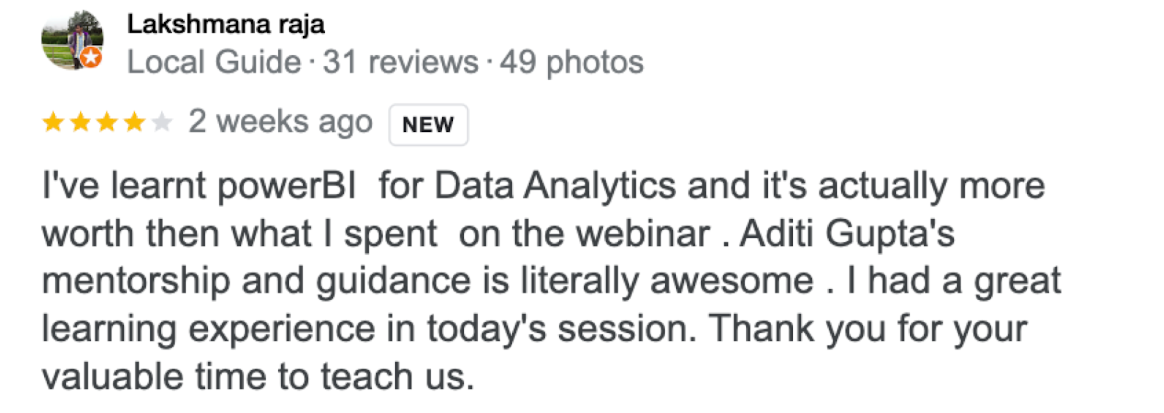This screenshot has width=1164, height=413.
Task: Click the orange Local Guide star badge
Action: tap(91, 57)
